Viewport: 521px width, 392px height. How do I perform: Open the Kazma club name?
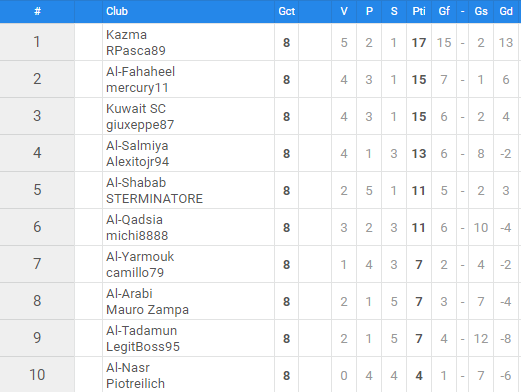pos(126,35)
